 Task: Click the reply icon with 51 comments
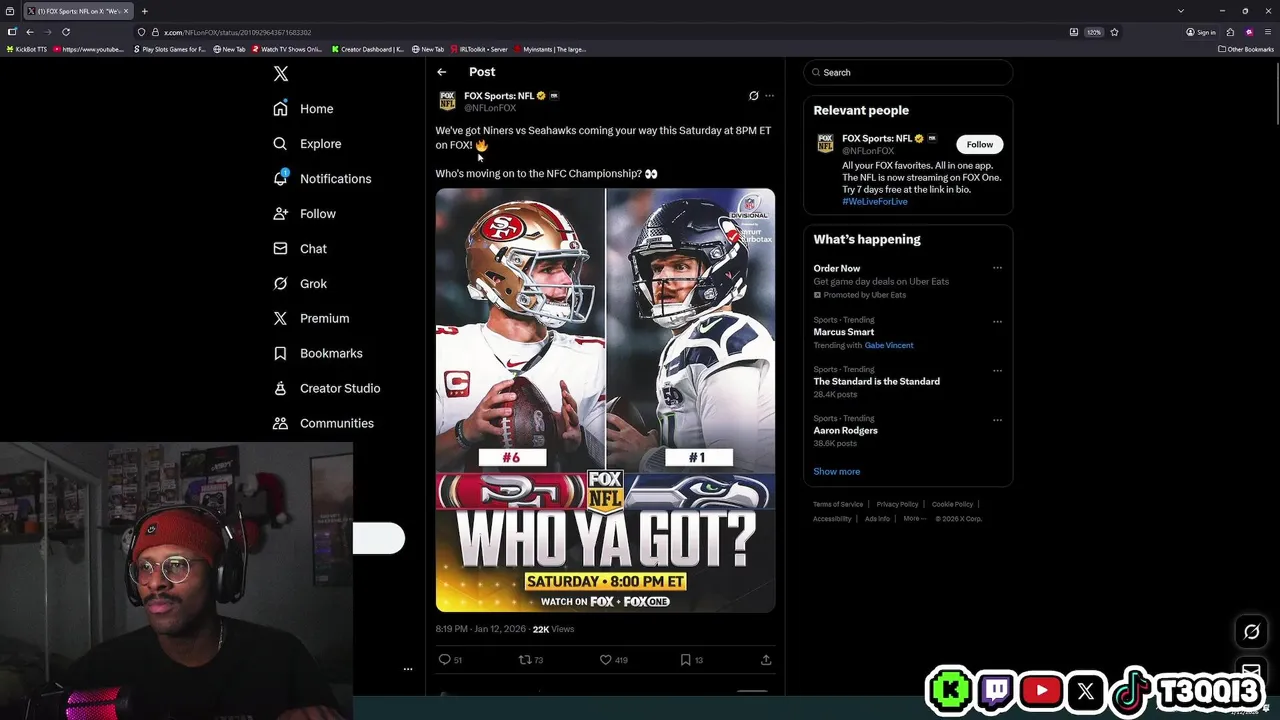coord(444,660)
